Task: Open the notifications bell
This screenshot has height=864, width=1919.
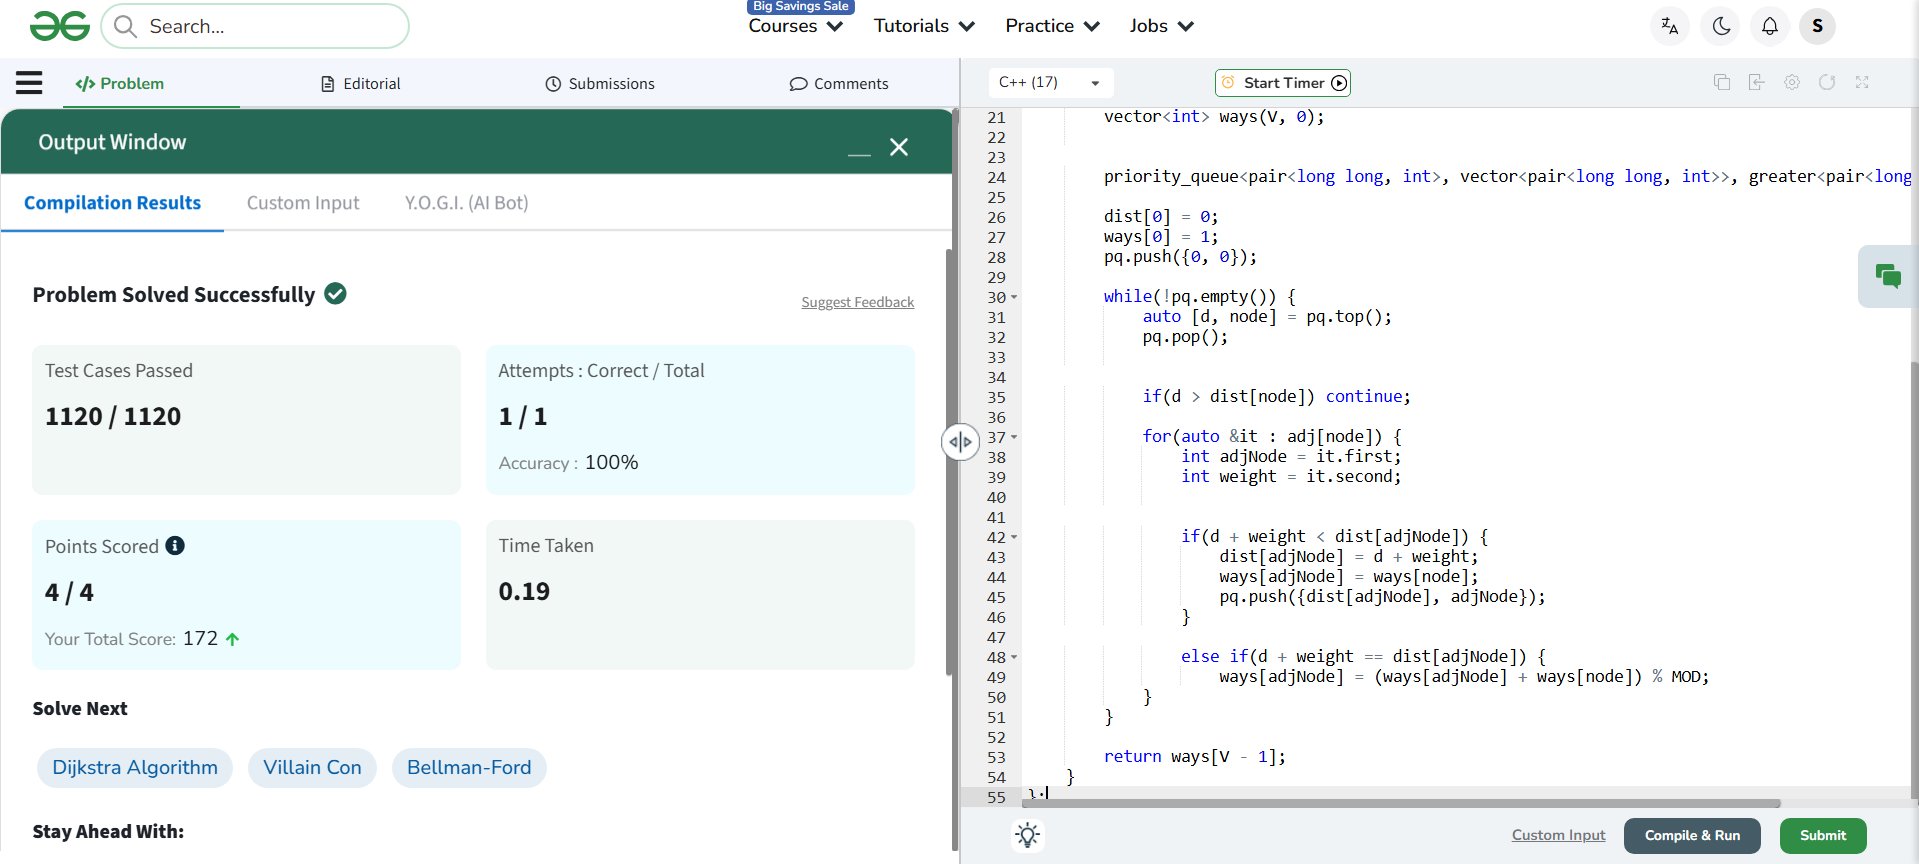Action: pyautogui.click(x=1769, y=26)
